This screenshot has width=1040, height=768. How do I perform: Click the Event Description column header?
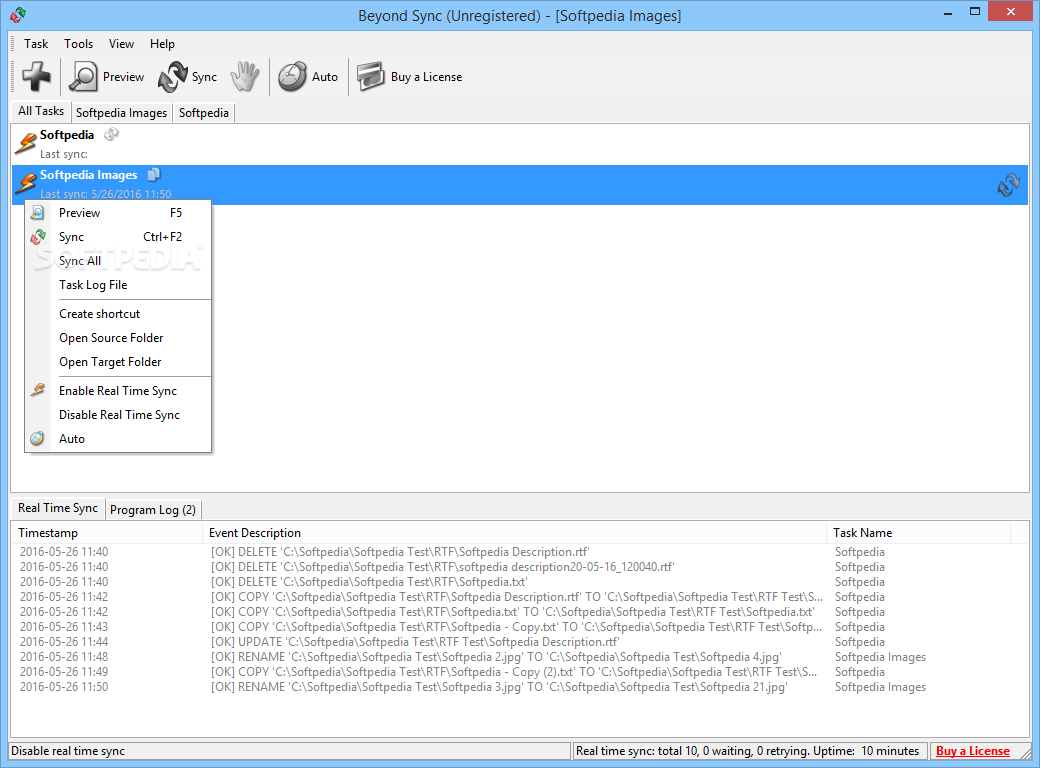514,533
